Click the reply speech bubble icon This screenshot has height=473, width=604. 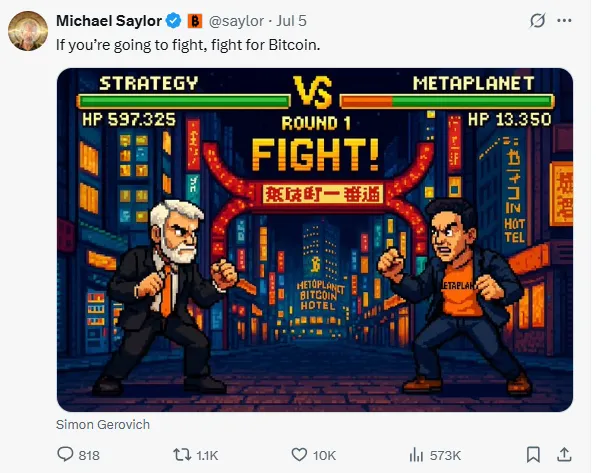click(x=66, y=454)
